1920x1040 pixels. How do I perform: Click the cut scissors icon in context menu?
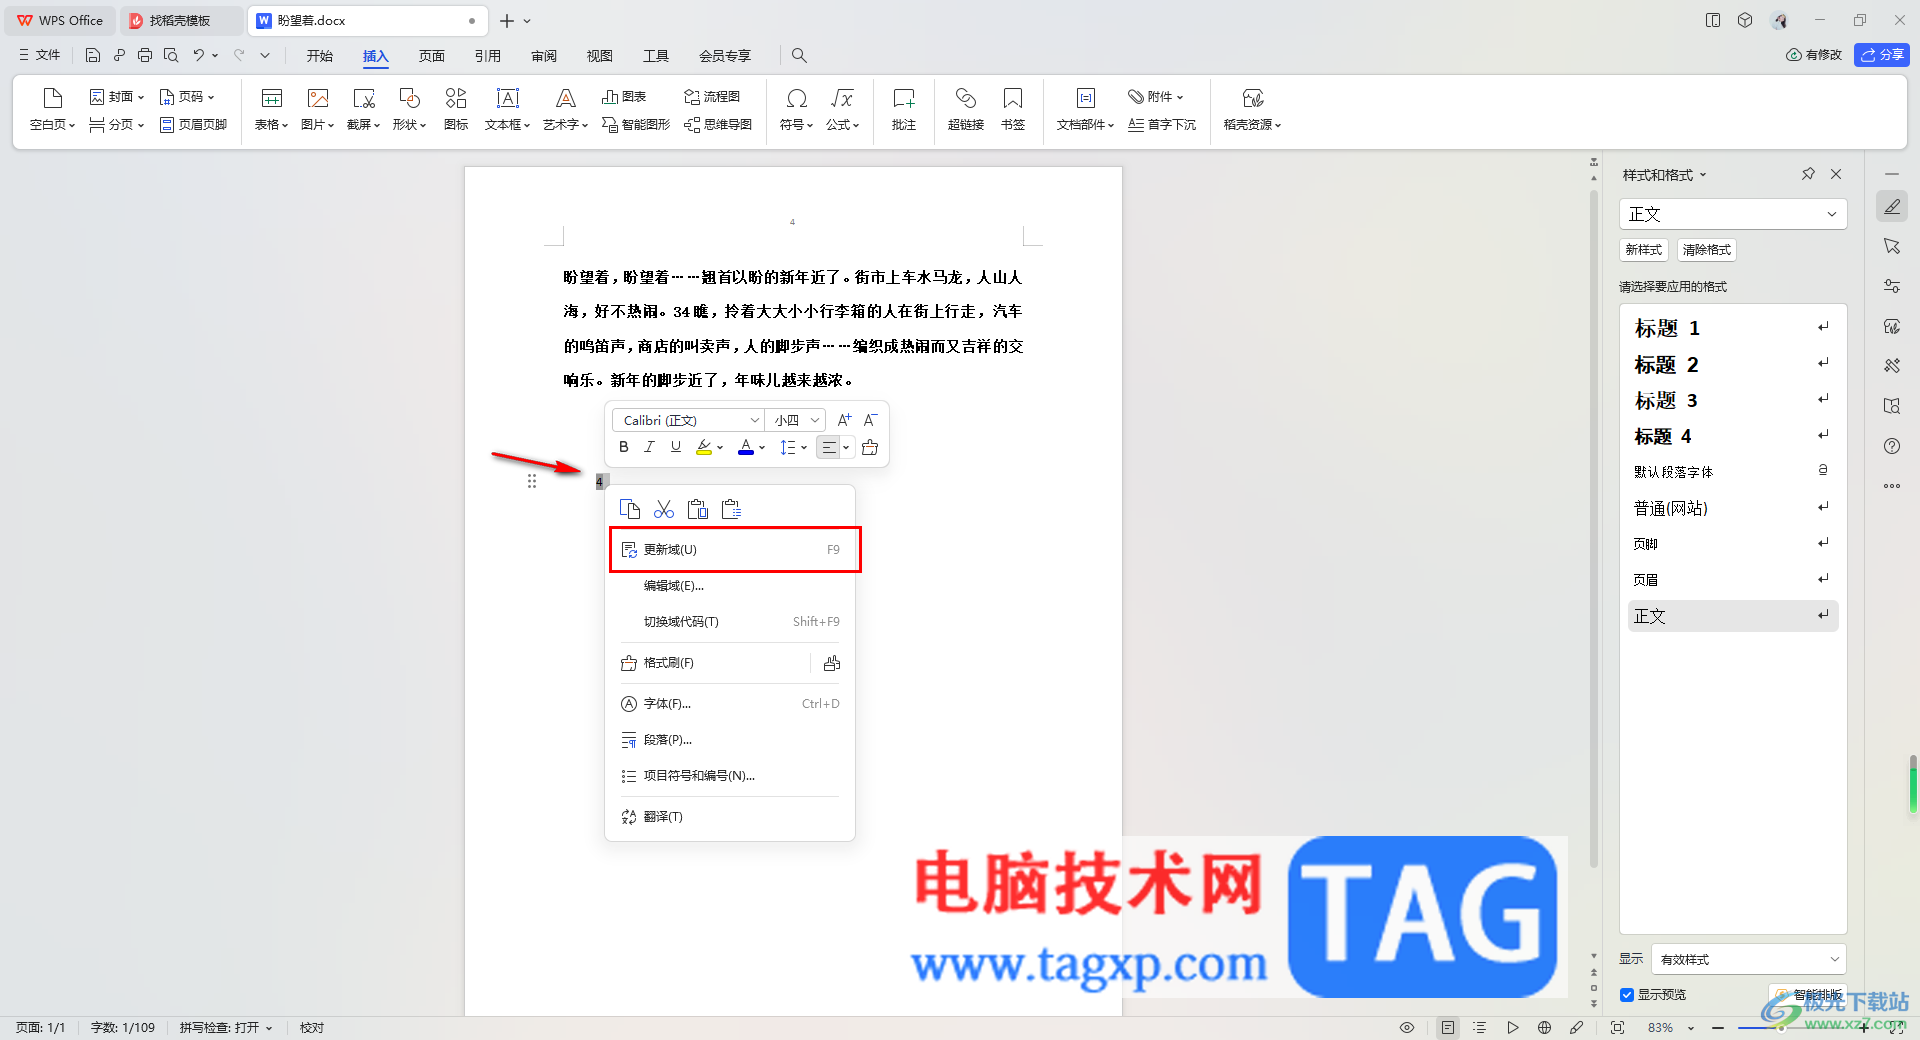tap(664, 509)
